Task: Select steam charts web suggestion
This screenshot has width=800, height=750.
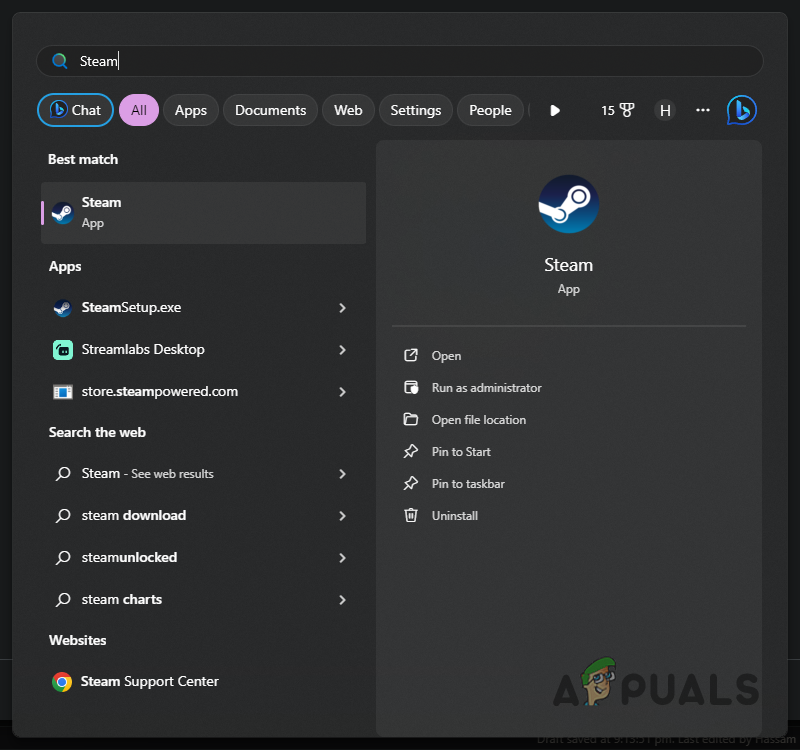Action: click(189, 599)
